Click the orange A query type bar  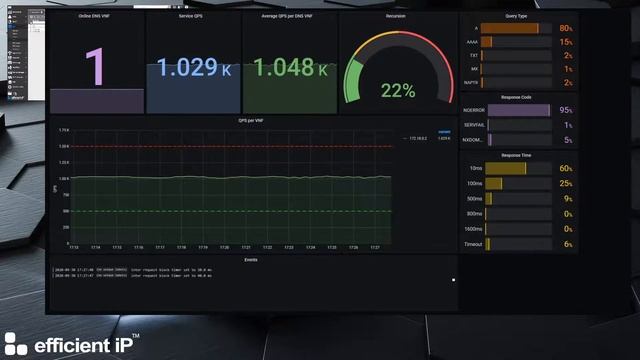[x=509, y=28]
